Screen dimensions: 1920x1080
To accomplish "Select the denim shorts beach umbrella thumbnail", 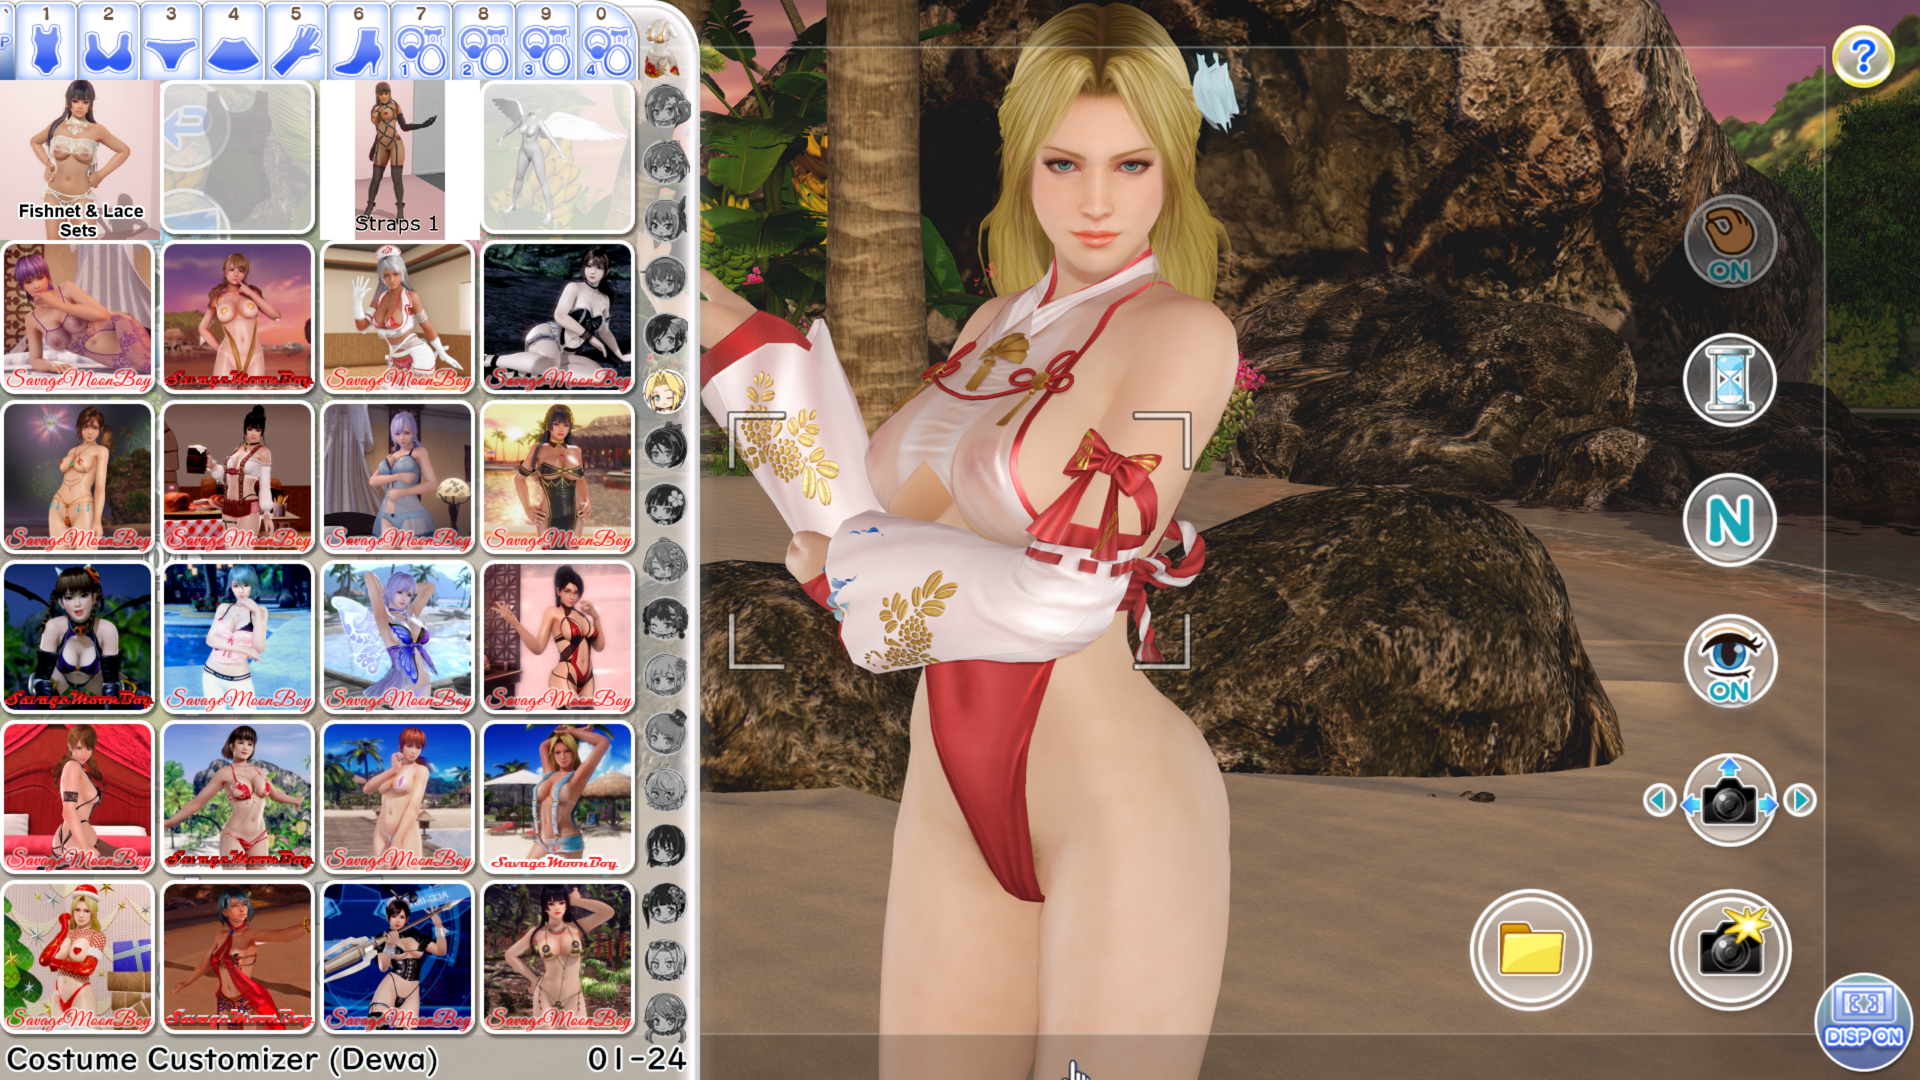I will [558, 798].
